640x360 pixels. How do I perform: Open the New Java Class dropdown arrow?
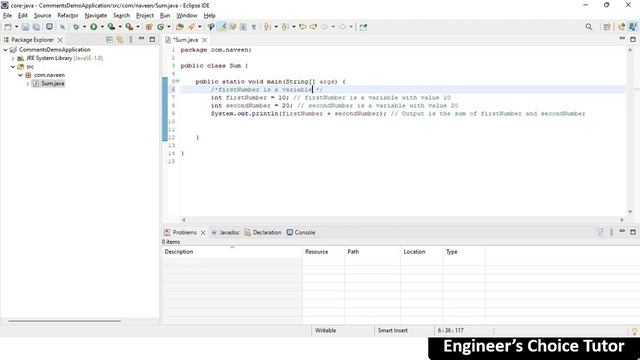point(169,27)
